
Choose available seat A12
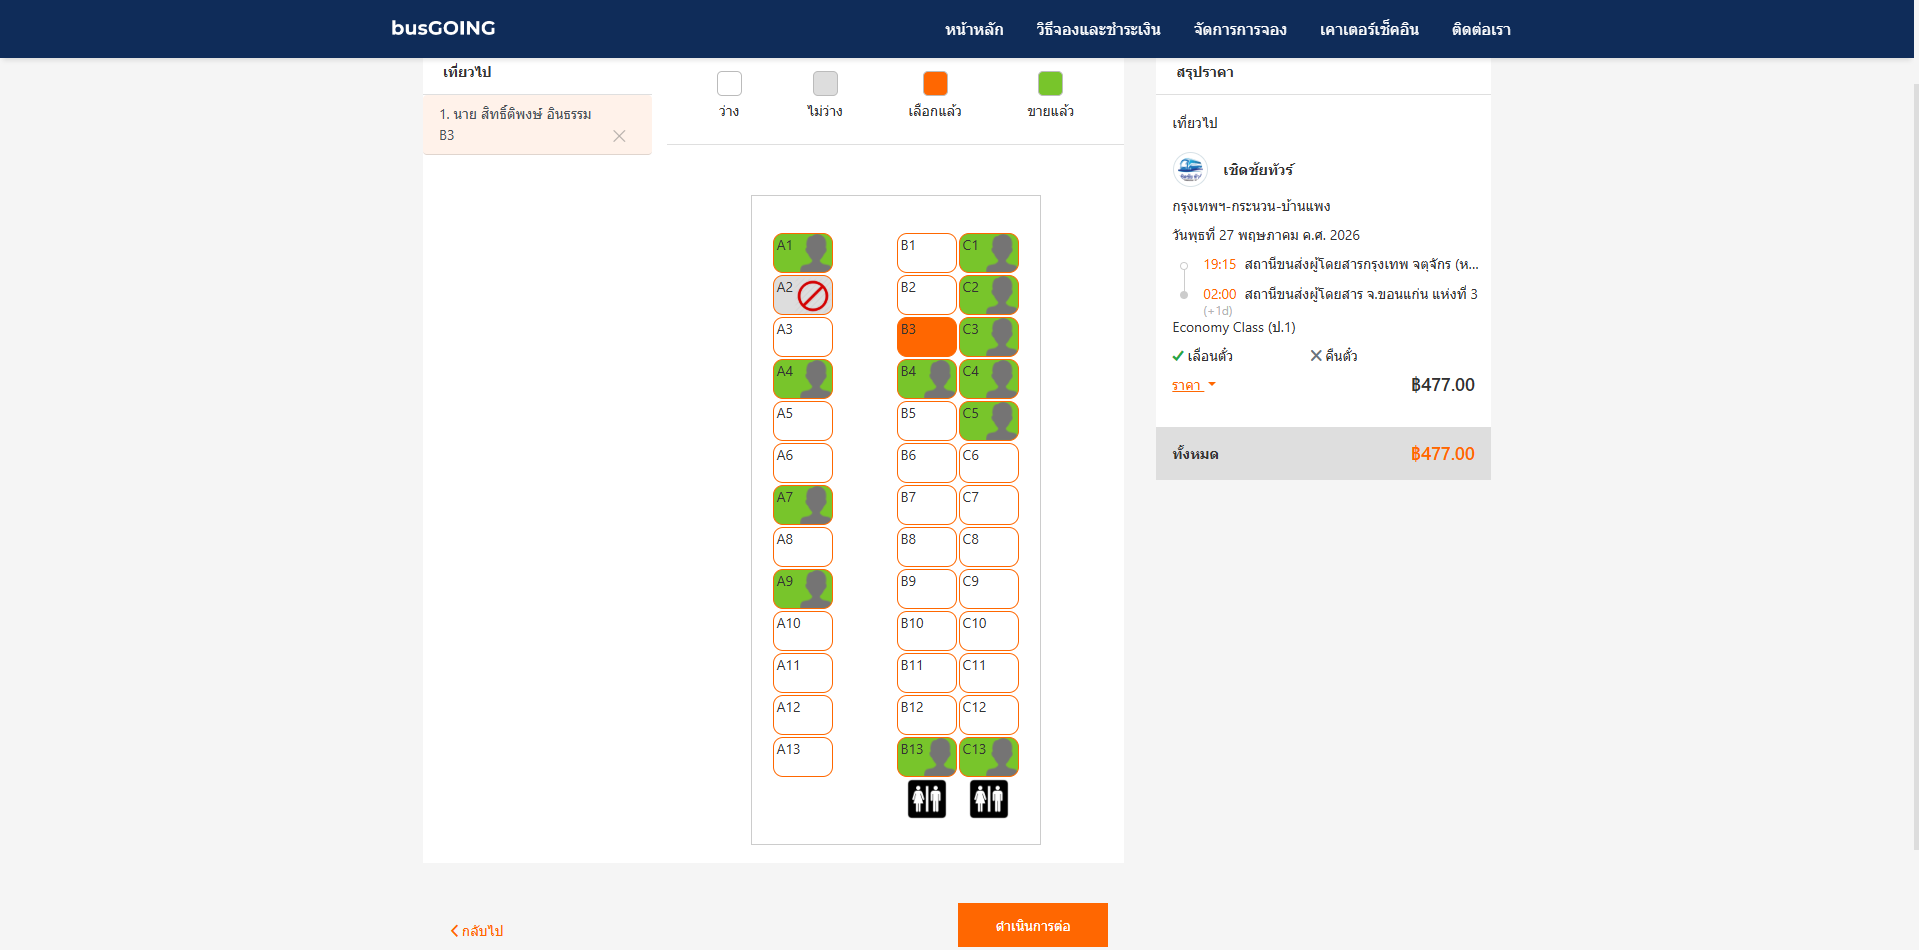[803, 715]
